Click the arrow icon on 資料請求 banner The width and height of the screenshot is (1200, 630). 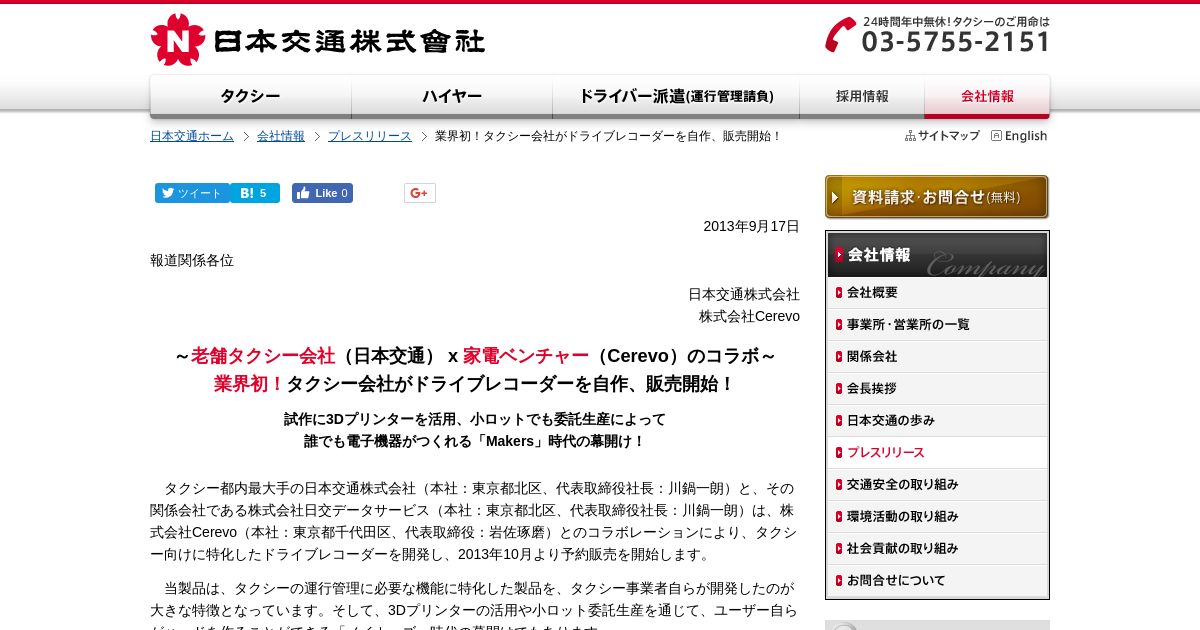tap(835, 198)
